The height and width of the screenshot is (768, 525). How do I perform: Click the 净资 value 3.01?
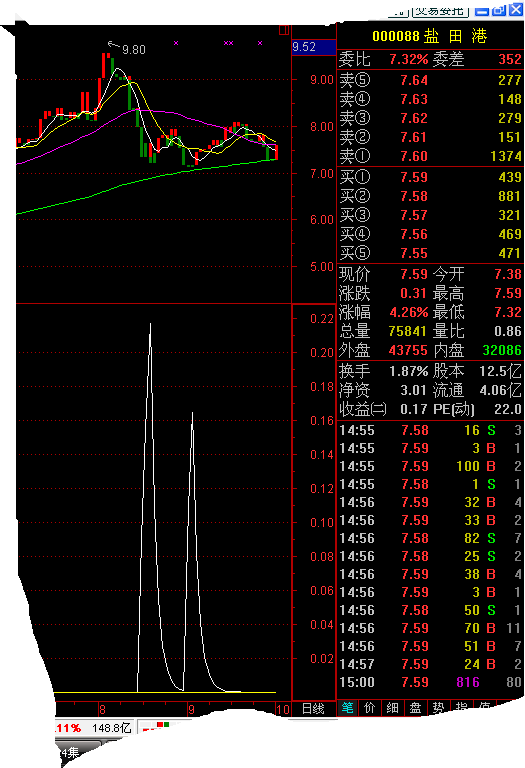(x=414, y=390)
